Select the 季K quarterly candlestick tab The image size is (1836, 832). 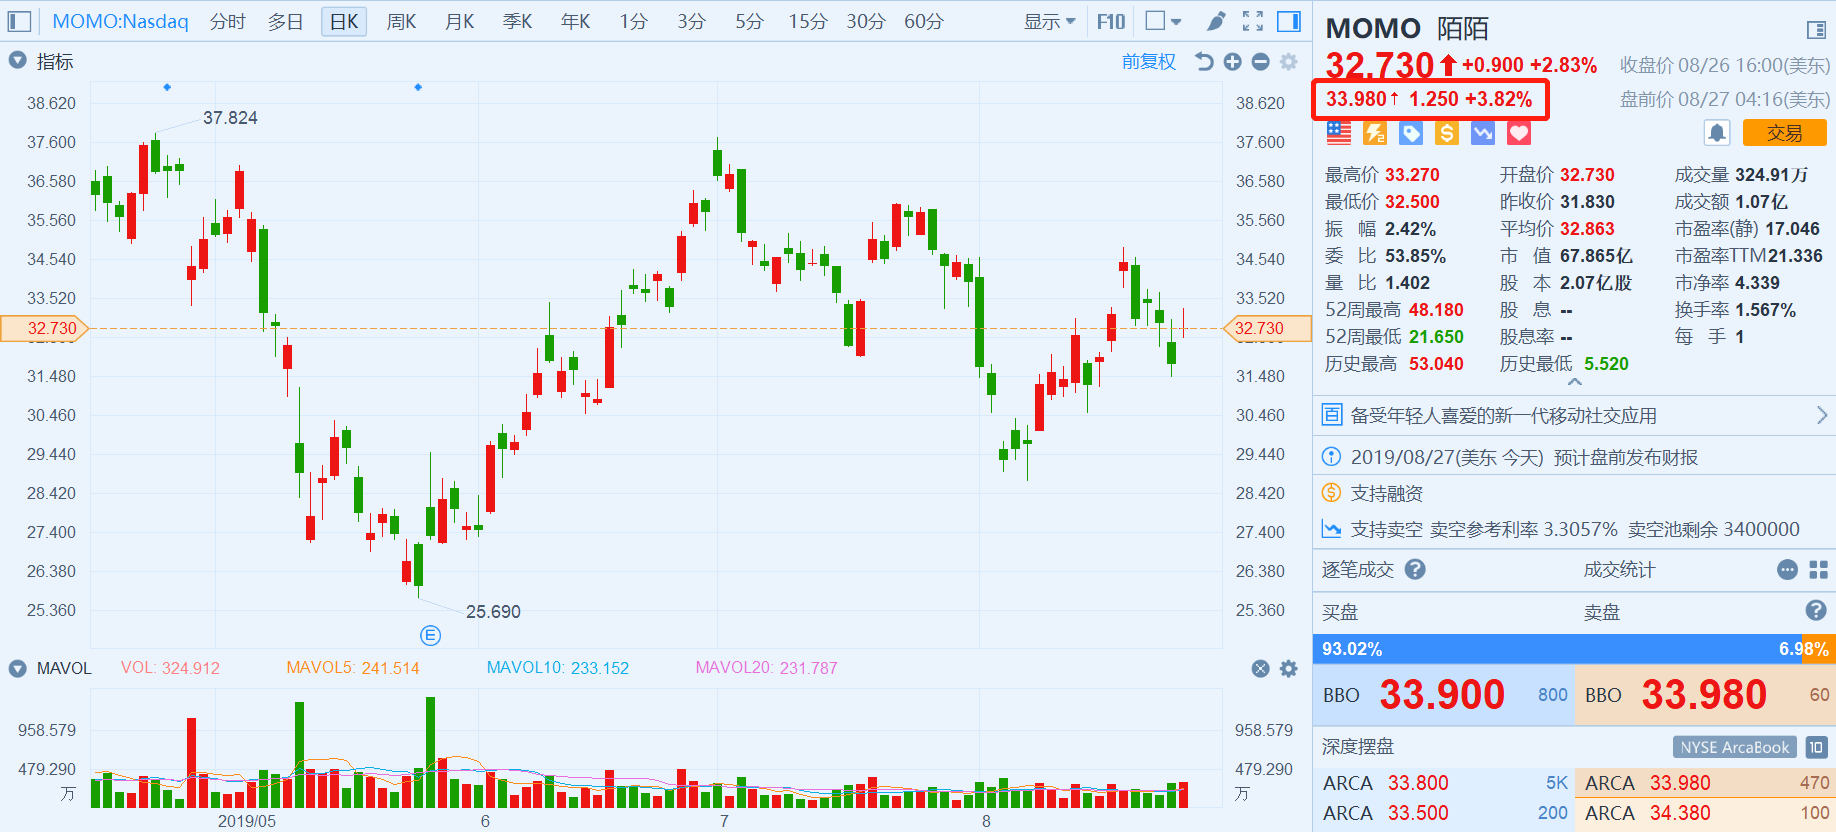pyautogui.click(x=517, y=21)
